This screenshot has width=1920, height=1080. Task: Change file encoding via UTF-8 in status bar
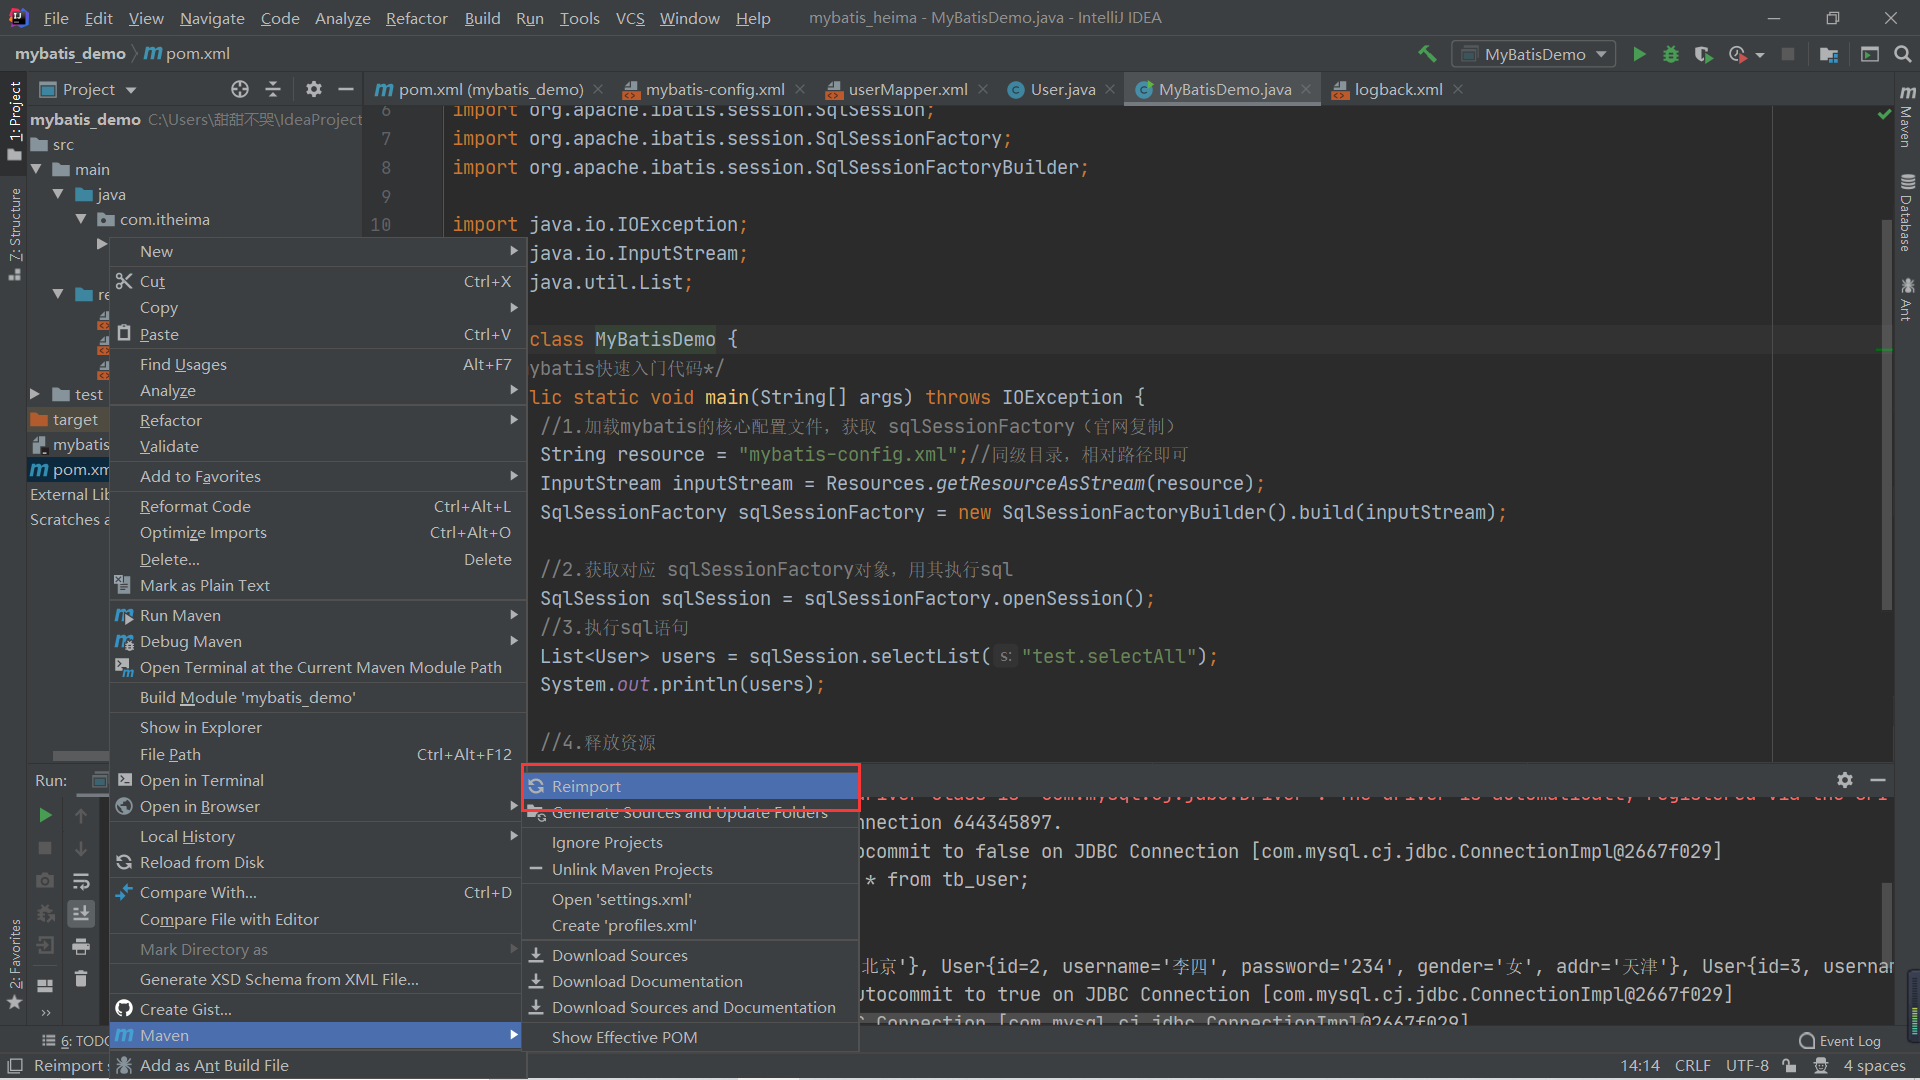click(x=1747, y=1066)
